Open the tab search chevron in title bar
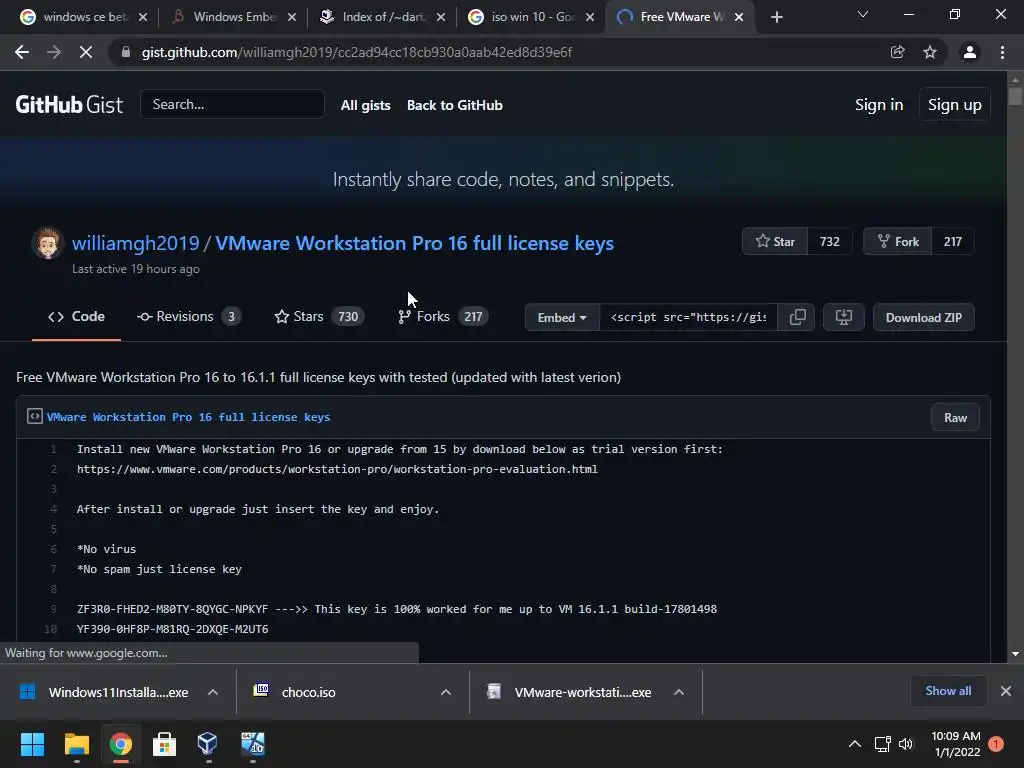This screenshot has width=1024, height=768. click(x=863, y=14)
